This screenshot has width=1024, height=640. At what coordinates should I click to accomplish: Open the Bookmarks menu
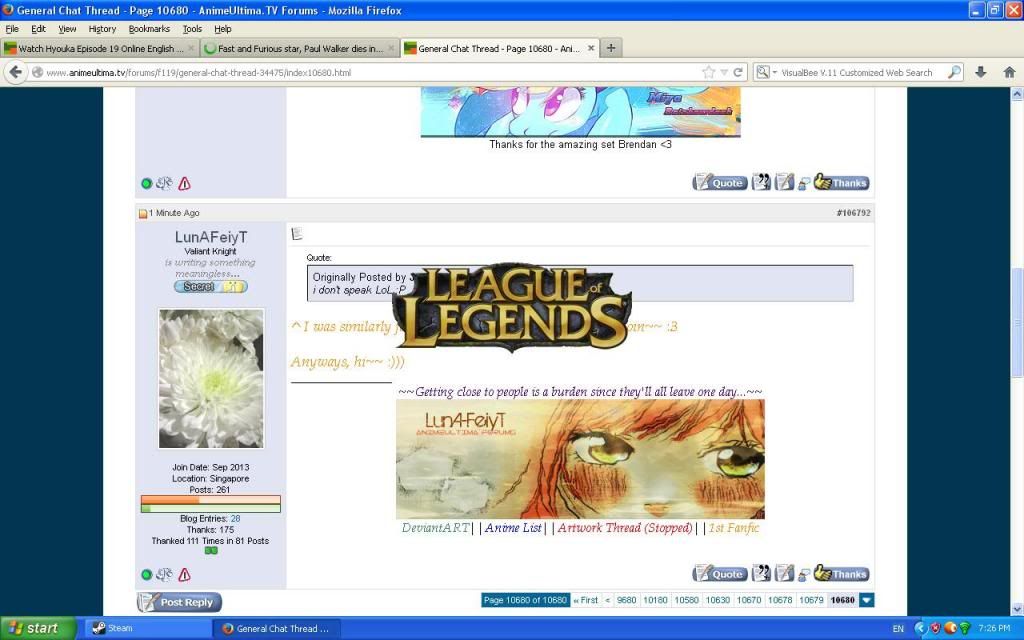(x=148, y=29)
